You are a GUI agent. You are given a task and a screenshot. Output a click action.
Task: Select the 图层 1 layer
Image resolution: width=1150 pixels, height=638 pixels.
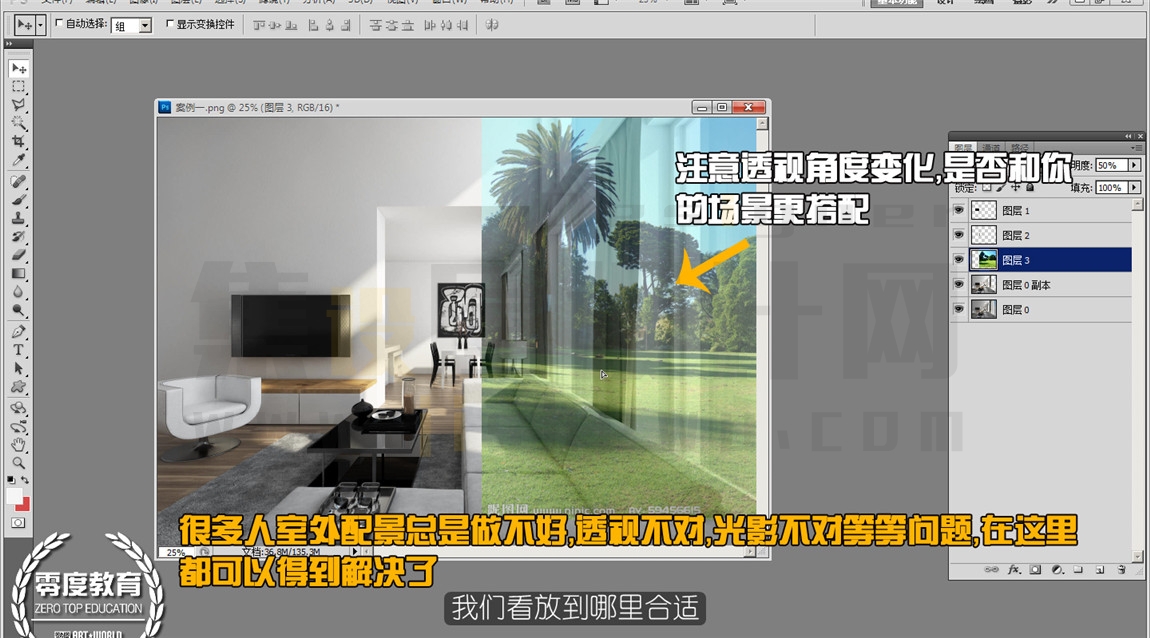[x=1050, y=210]
